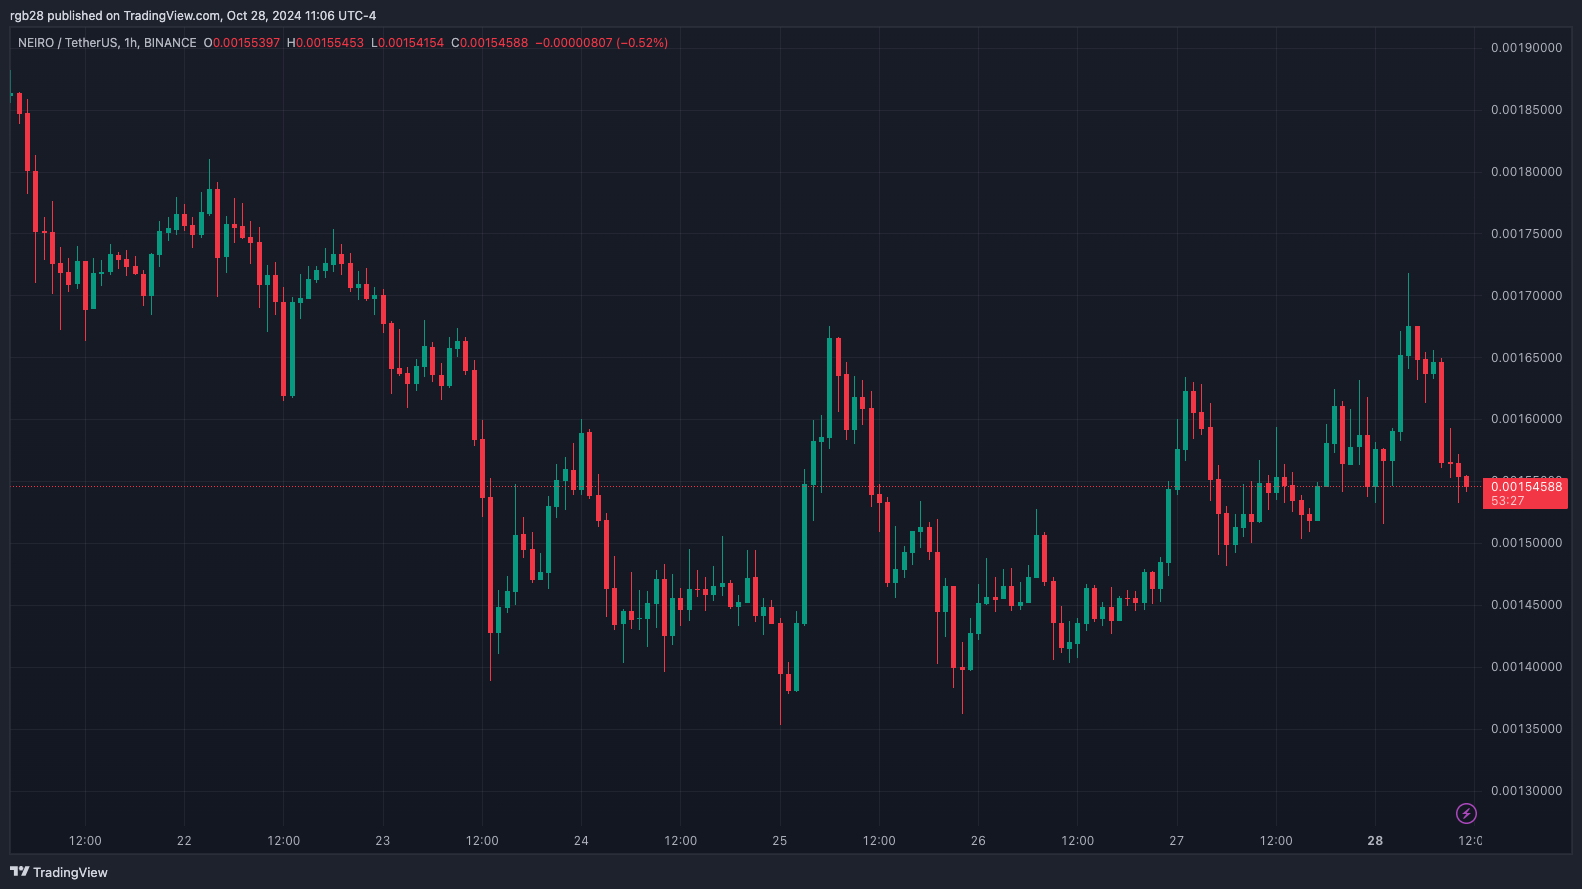This screenshot has width=1582, height=889.
Task: Click the current price label 0.00154588
Action: (x=1526, y=487)
